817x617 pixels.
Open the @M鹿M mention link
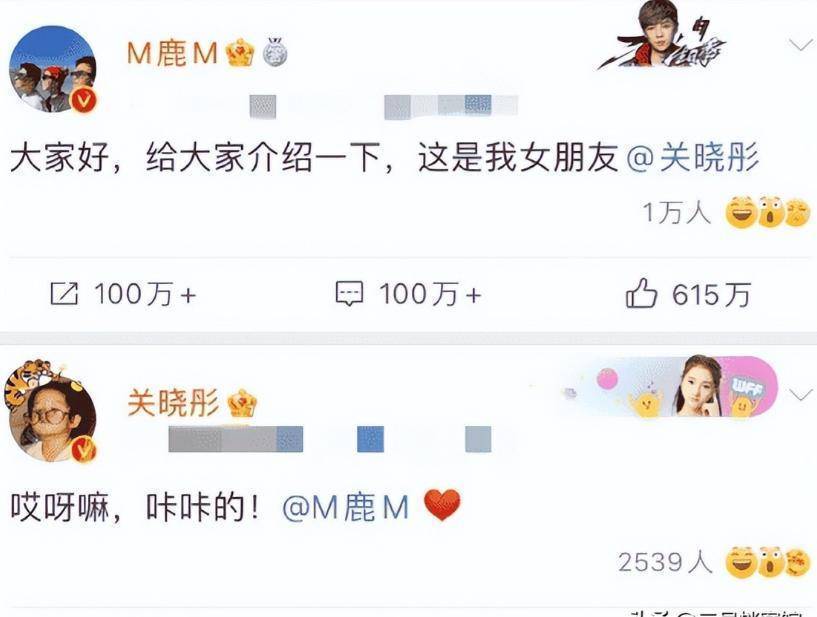point(345,508)
